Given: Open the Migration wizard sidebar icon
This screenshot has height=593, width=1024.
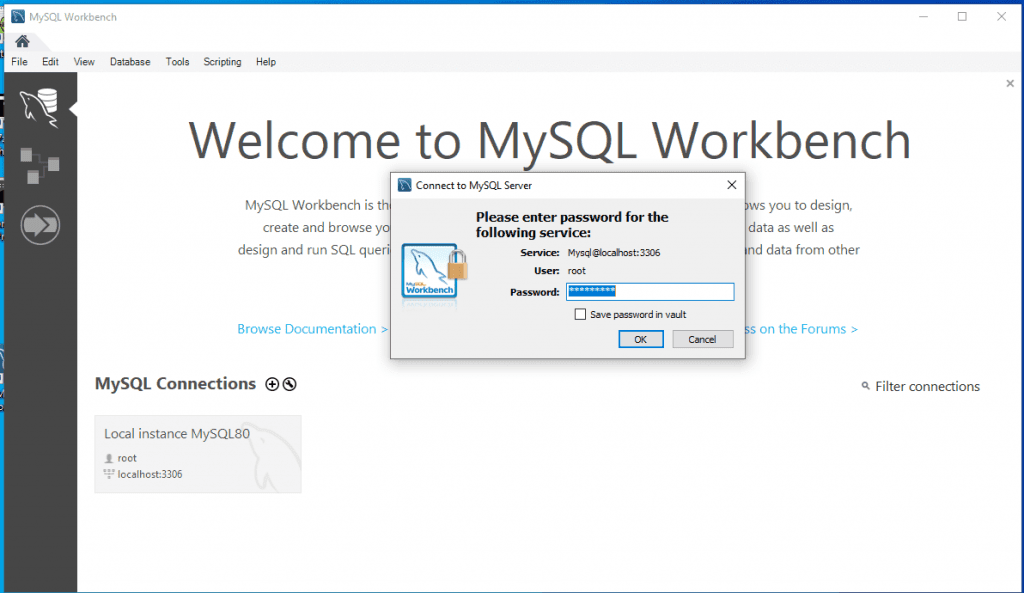Looking at the screenshot, I should point(40,225).
